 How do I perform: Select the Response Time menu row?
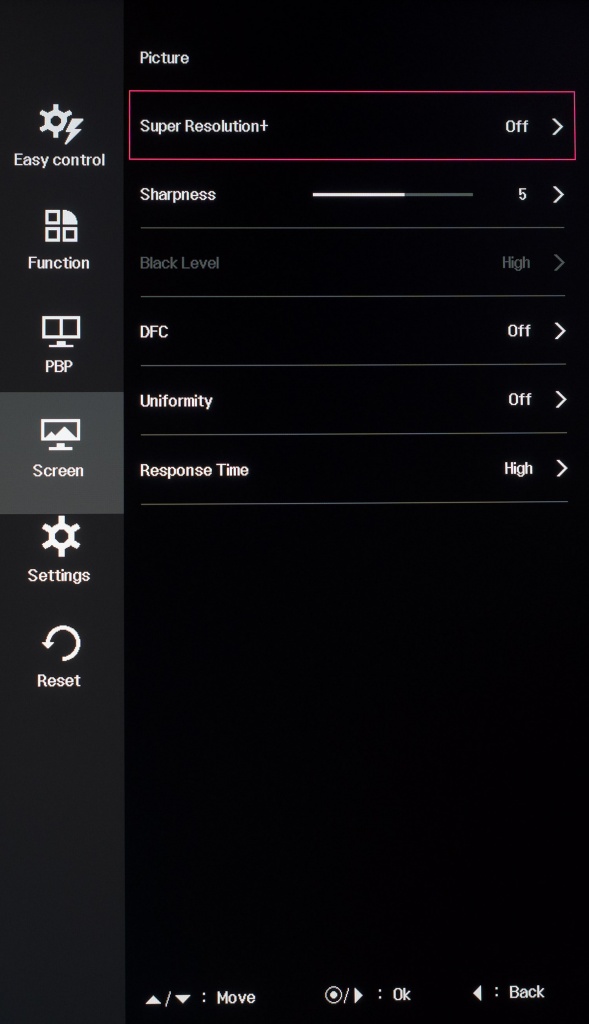pyautogui.click(x=353, y=468)
